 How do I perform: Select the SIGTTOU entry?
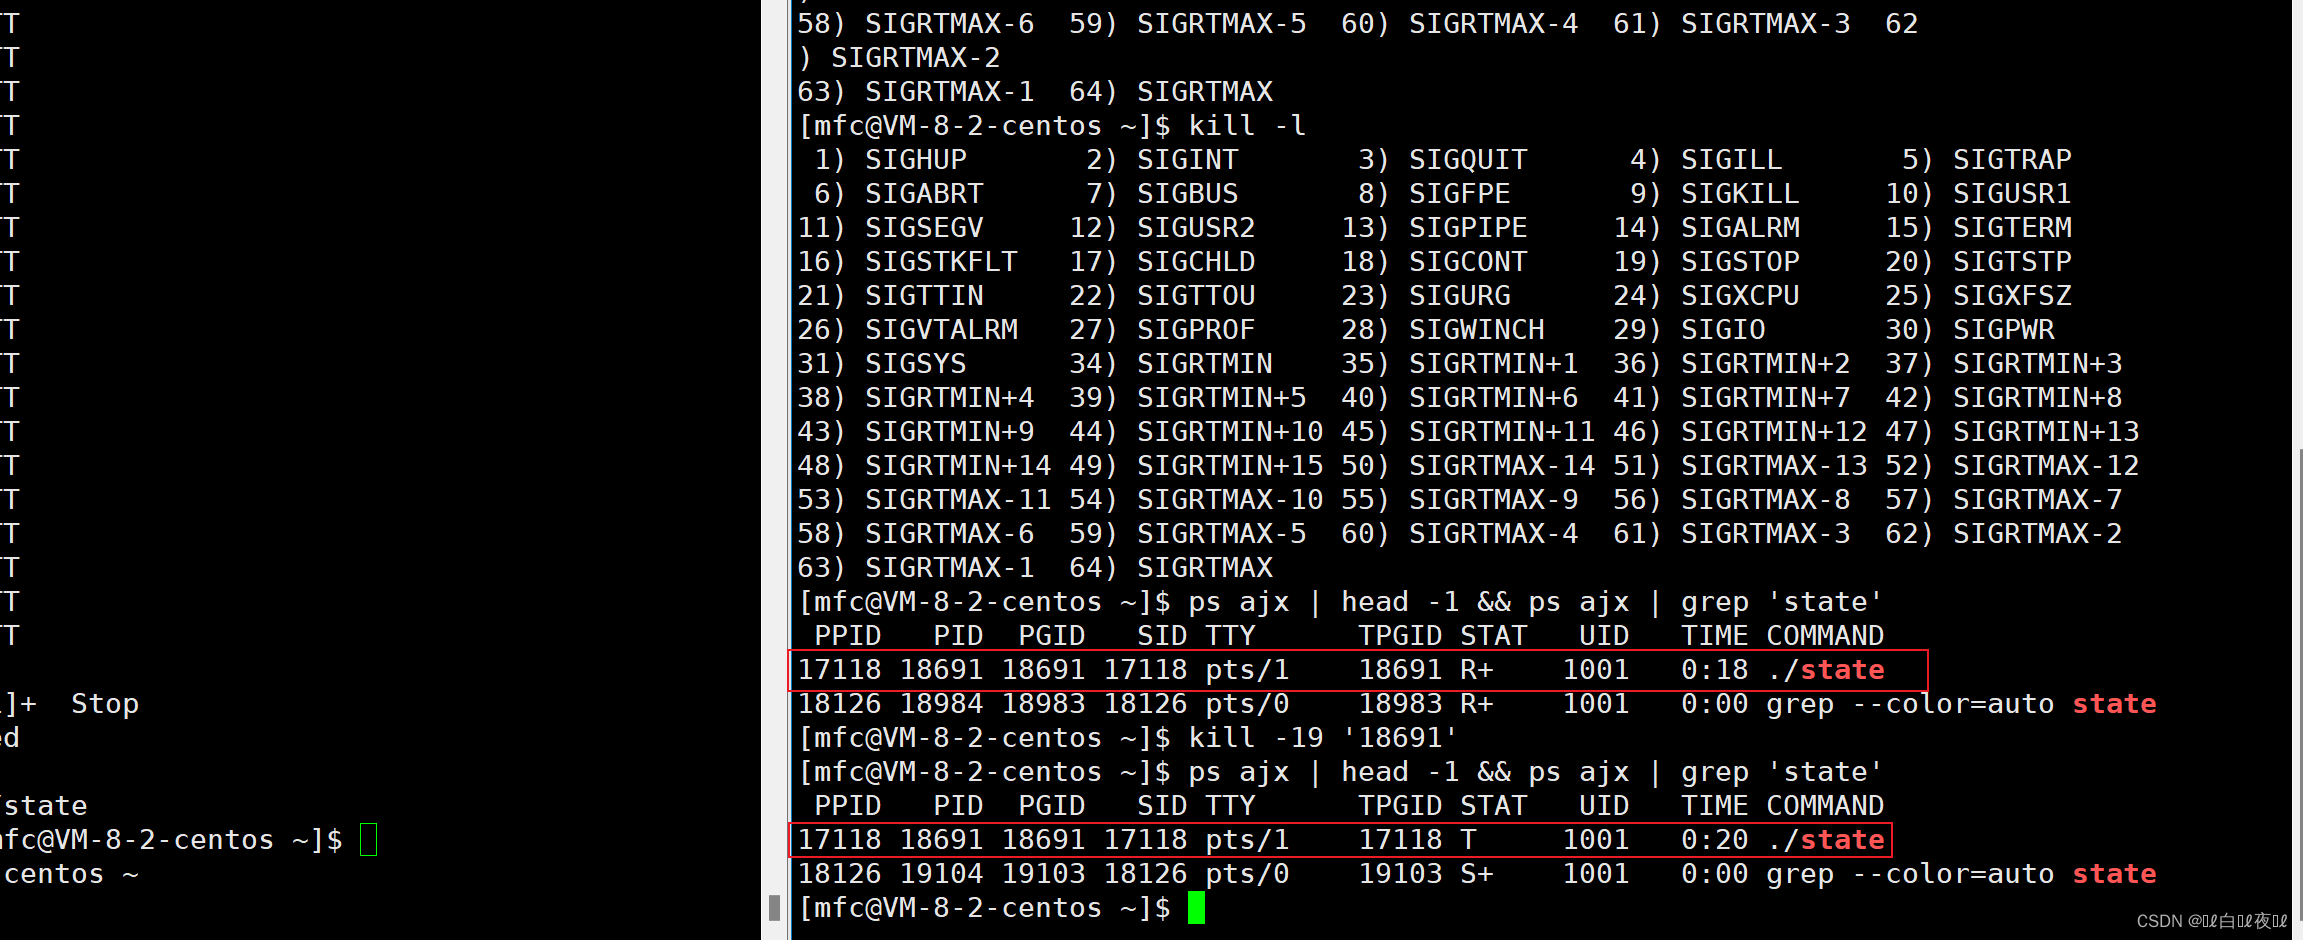[x=1162, y=296]
